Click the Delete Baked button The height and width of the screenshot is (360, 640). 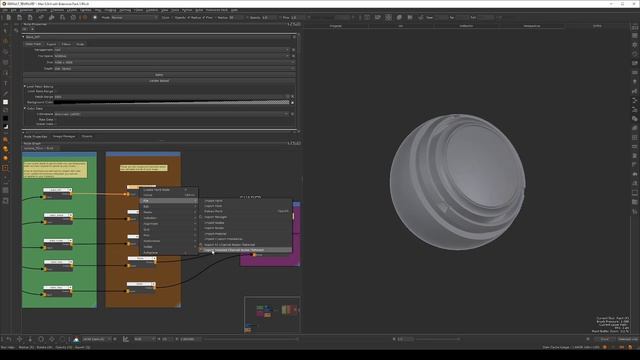159,81
